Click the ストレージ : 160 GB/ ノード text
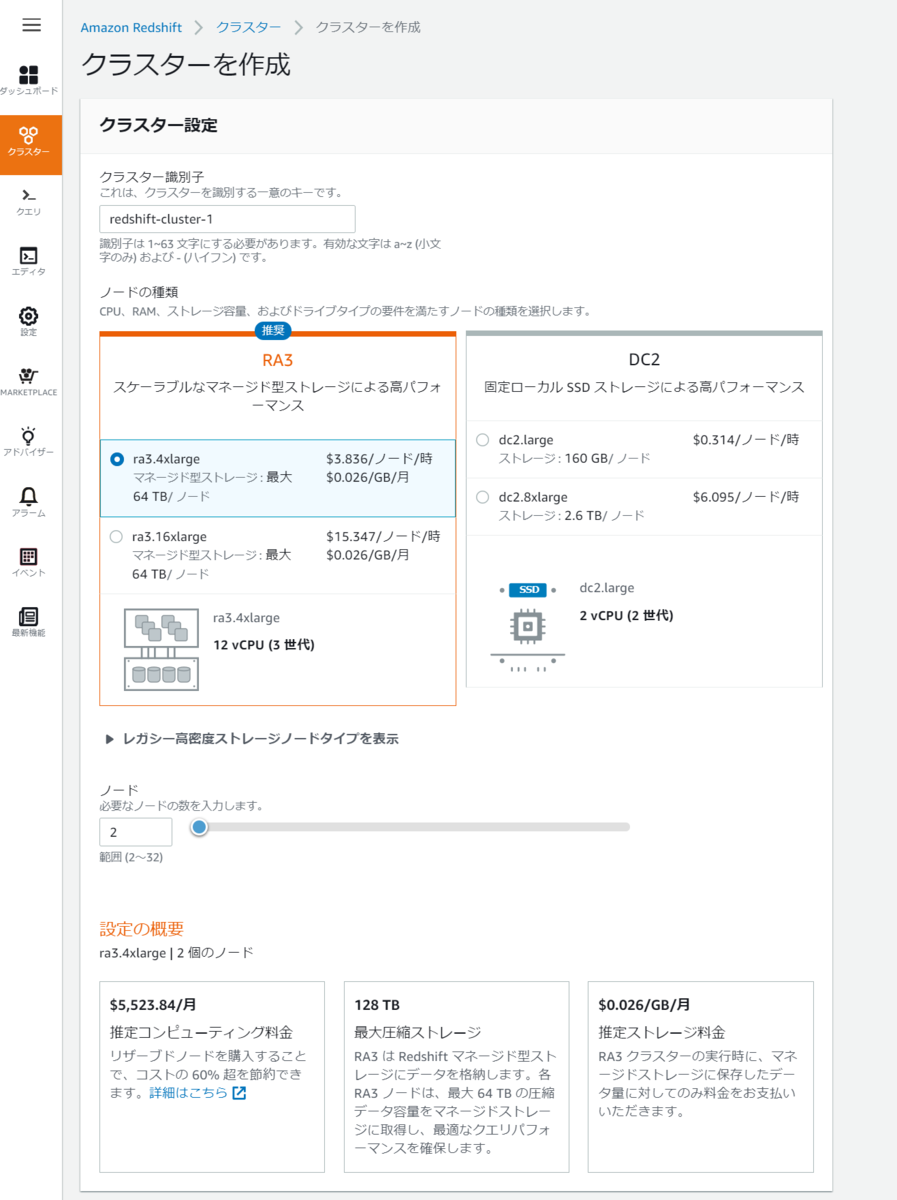Screen dimensions: 897x1200 pyautogui.click(x=574, y=458)
